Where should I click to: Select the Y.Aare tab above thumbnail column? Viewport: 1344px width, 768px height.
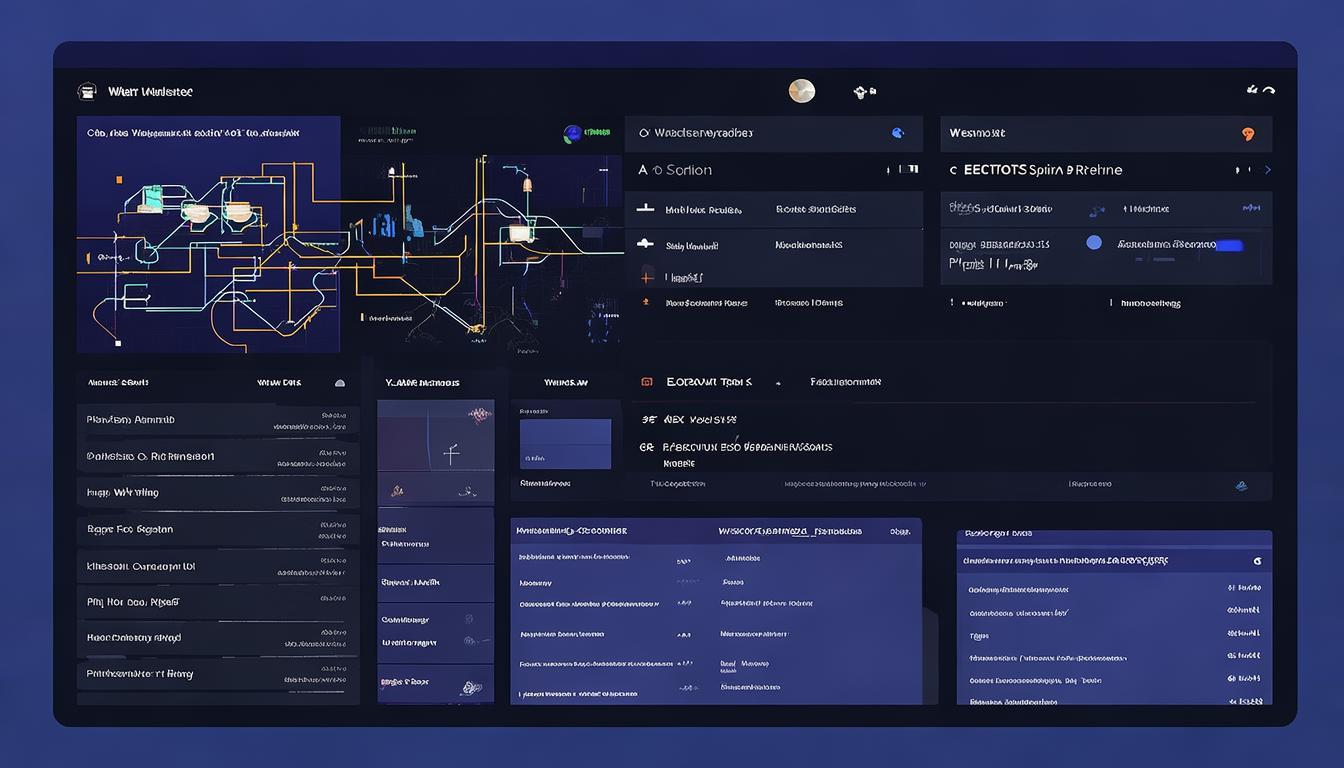point(422,383)
